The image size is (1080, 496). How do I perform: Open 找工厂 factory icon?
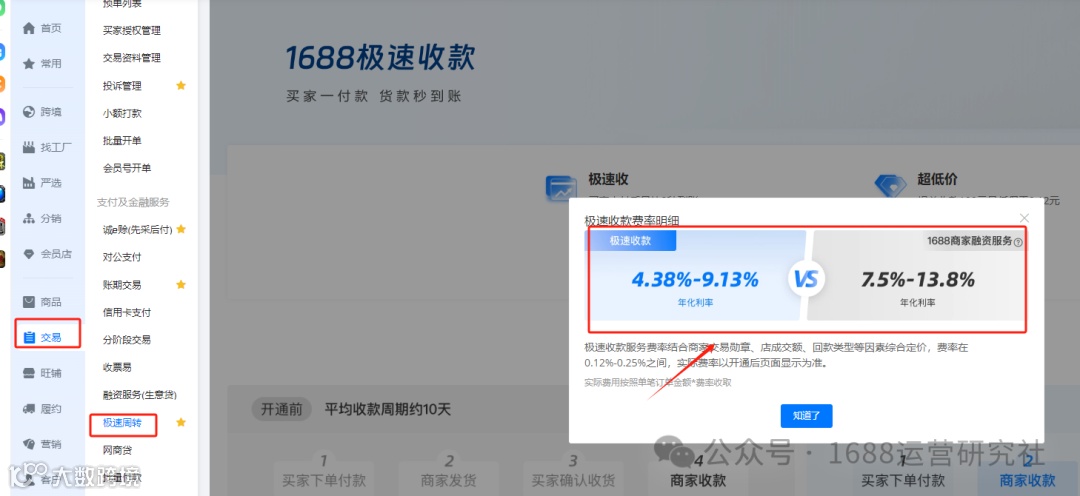pyautogui.click(x=28, y=147)
